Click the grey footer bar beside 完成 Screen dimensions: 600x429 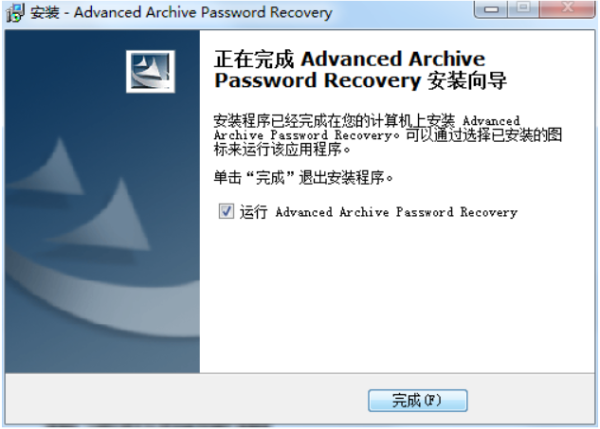click(184, 400)
